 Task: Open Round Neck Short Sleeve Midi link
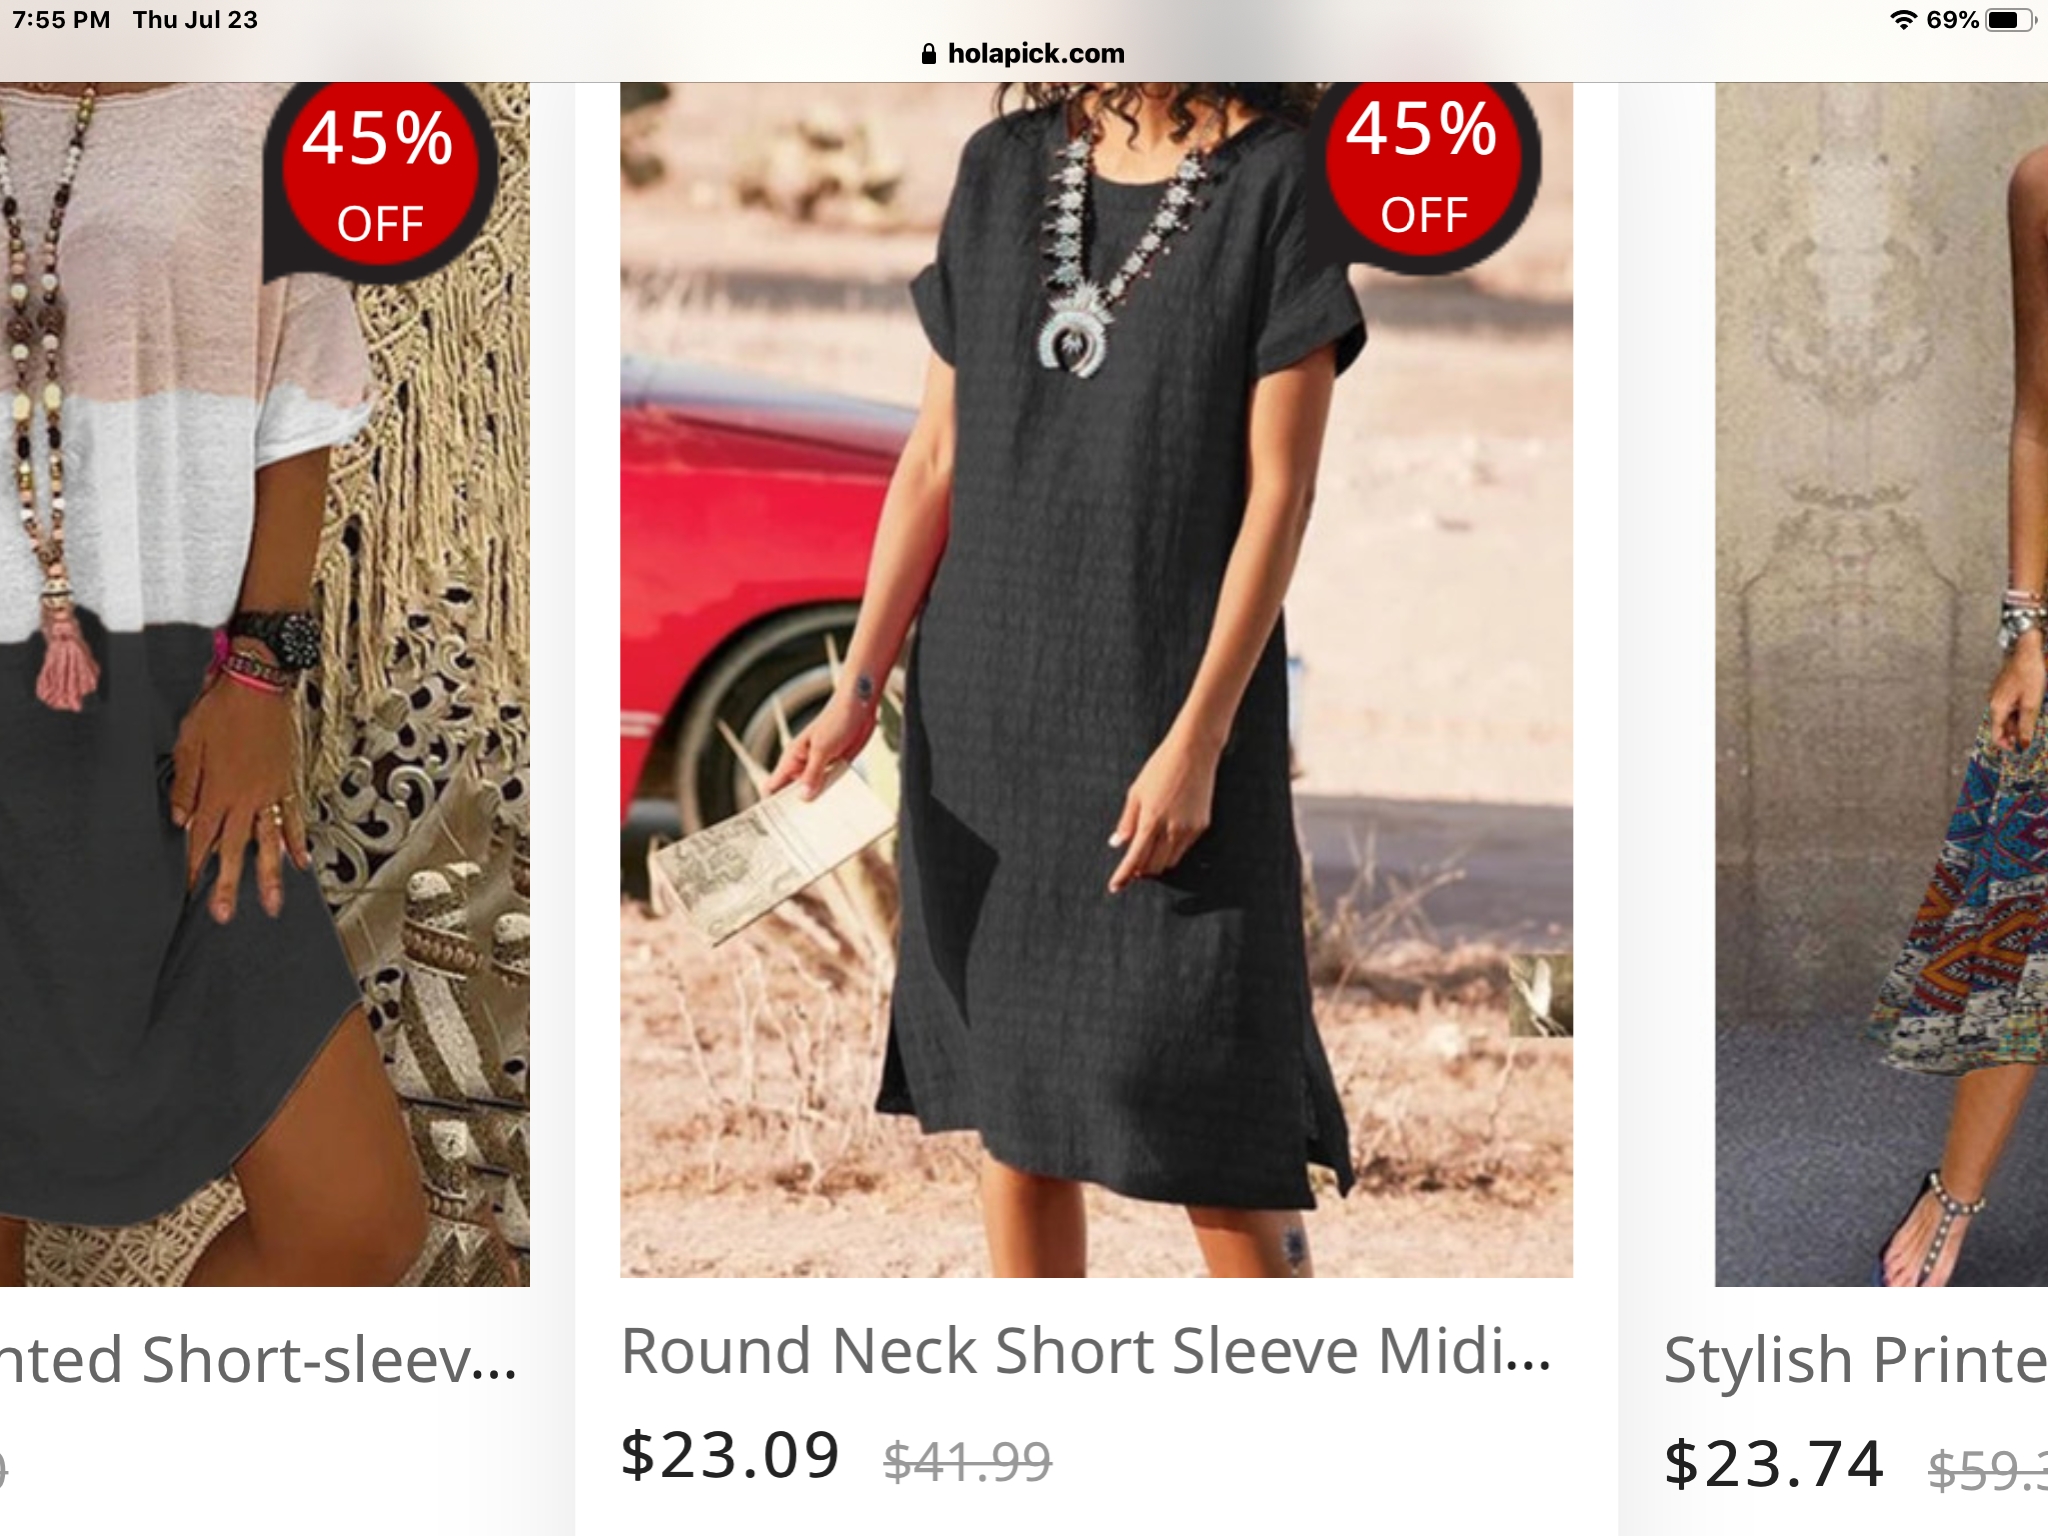click(x=1086, y=1352)
